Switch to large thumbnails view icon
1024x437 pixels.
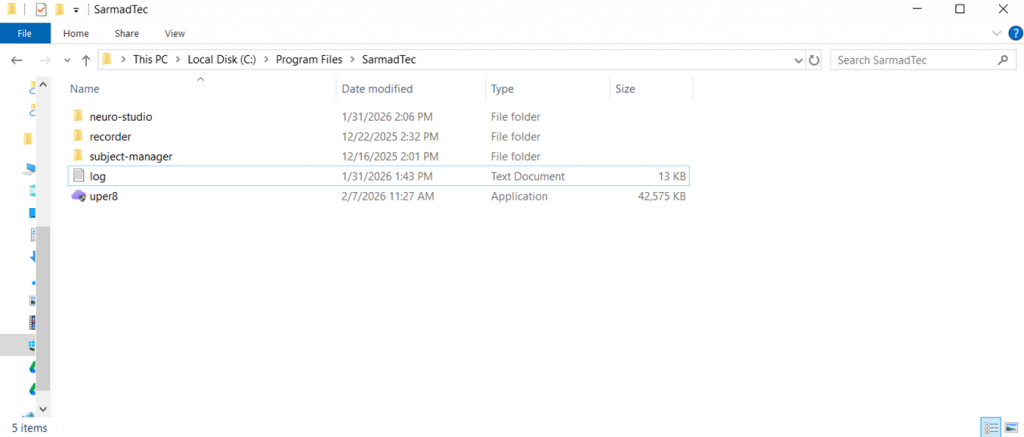pyautogui.click(x=1011, y=428)
